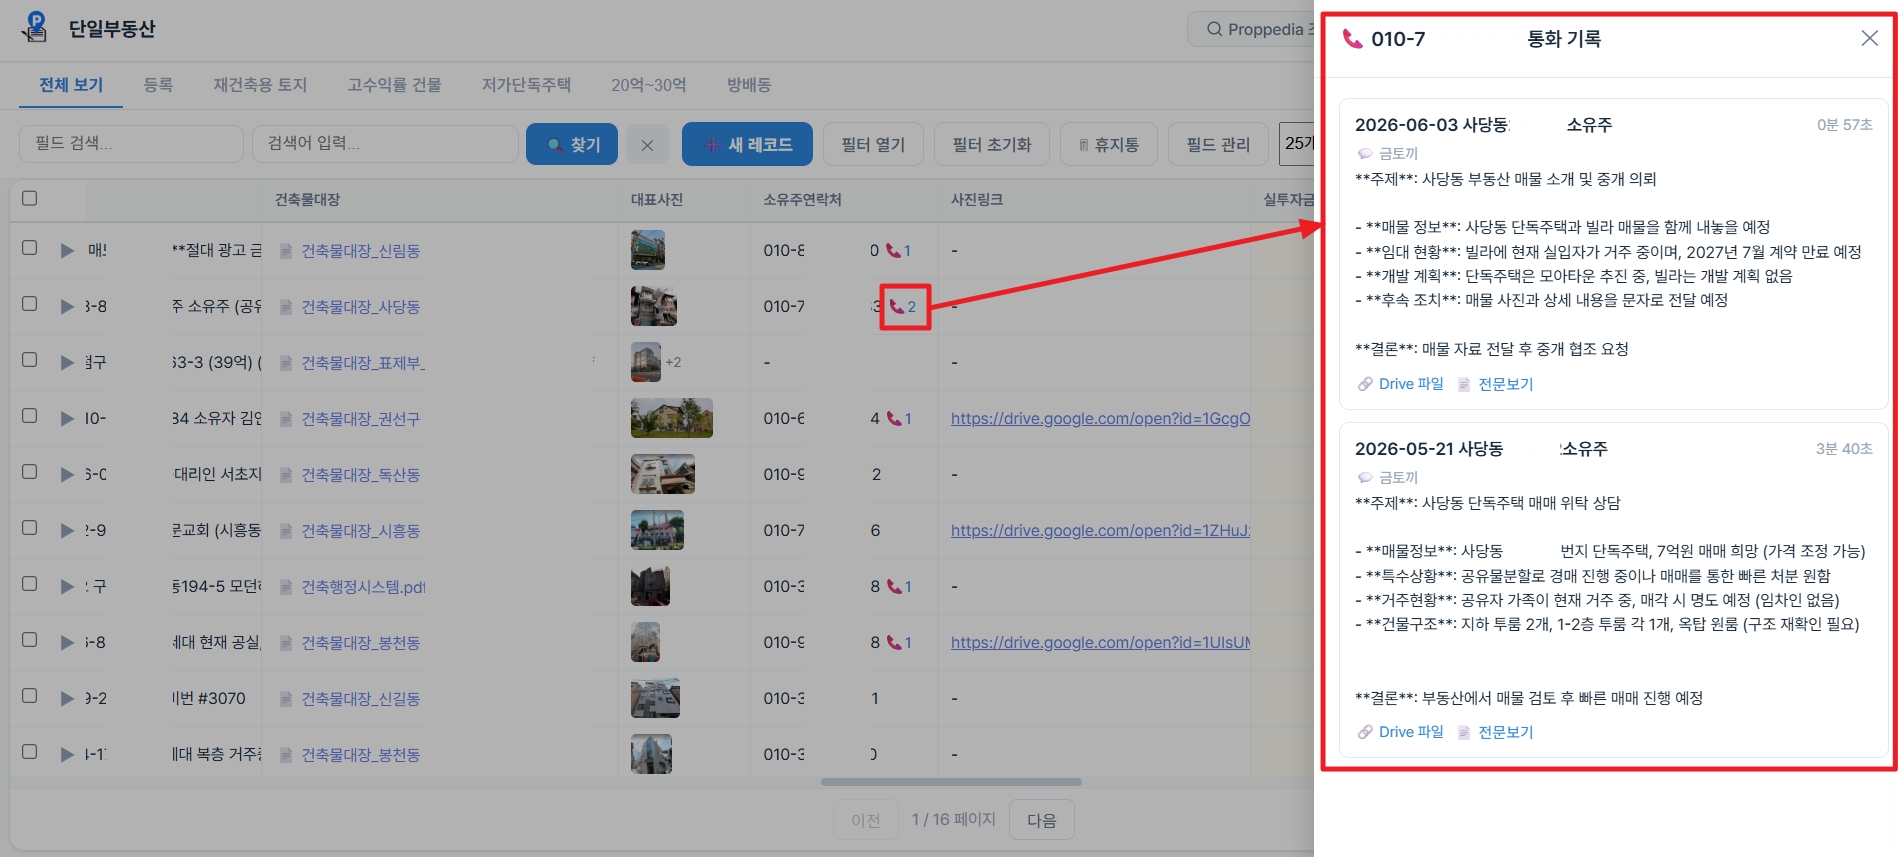This screenshot has height=857, width=1898.
Task: Click document icon beside 건축물대장_시흥동
Action: [286, 531]
